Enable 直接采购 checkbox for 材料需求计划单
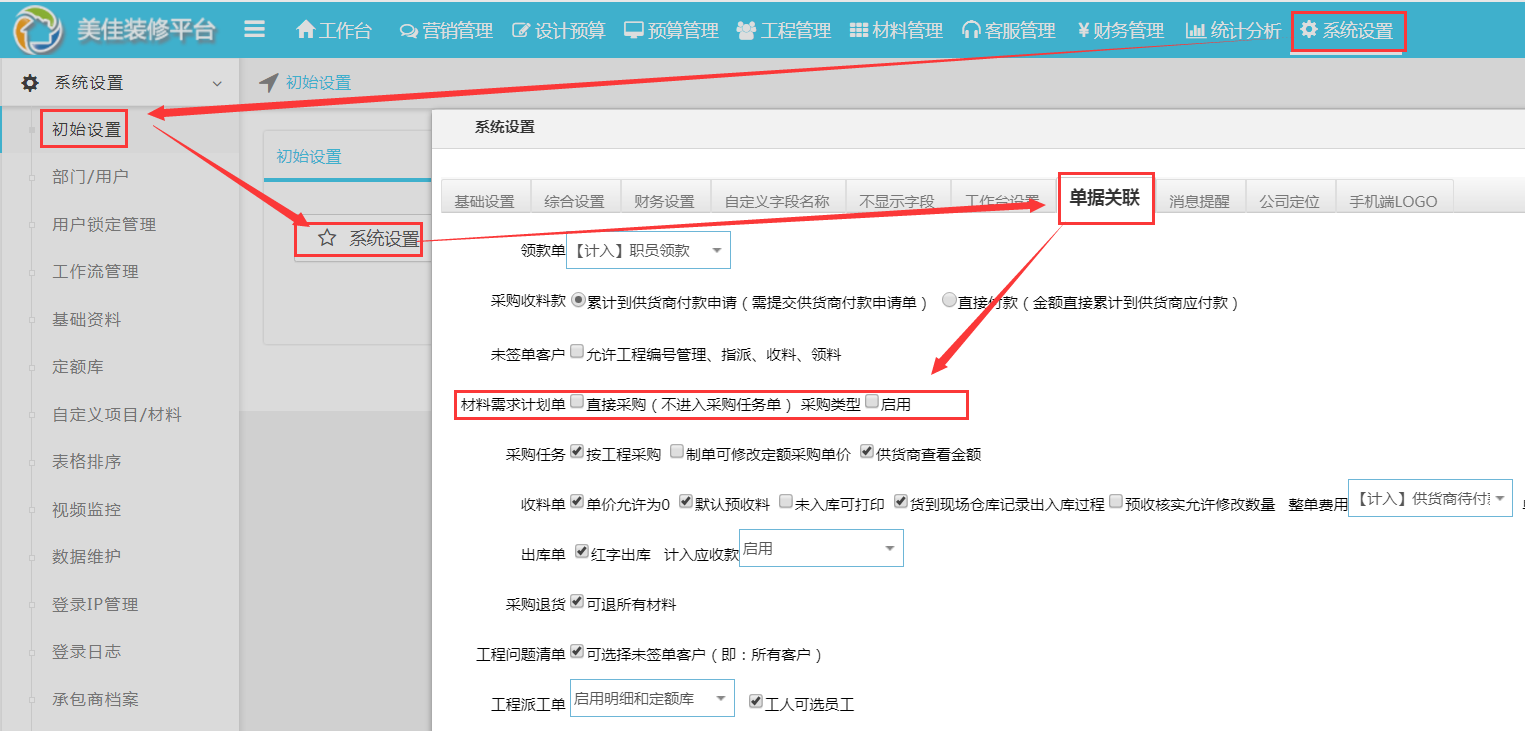 click(x=577, y=402)
